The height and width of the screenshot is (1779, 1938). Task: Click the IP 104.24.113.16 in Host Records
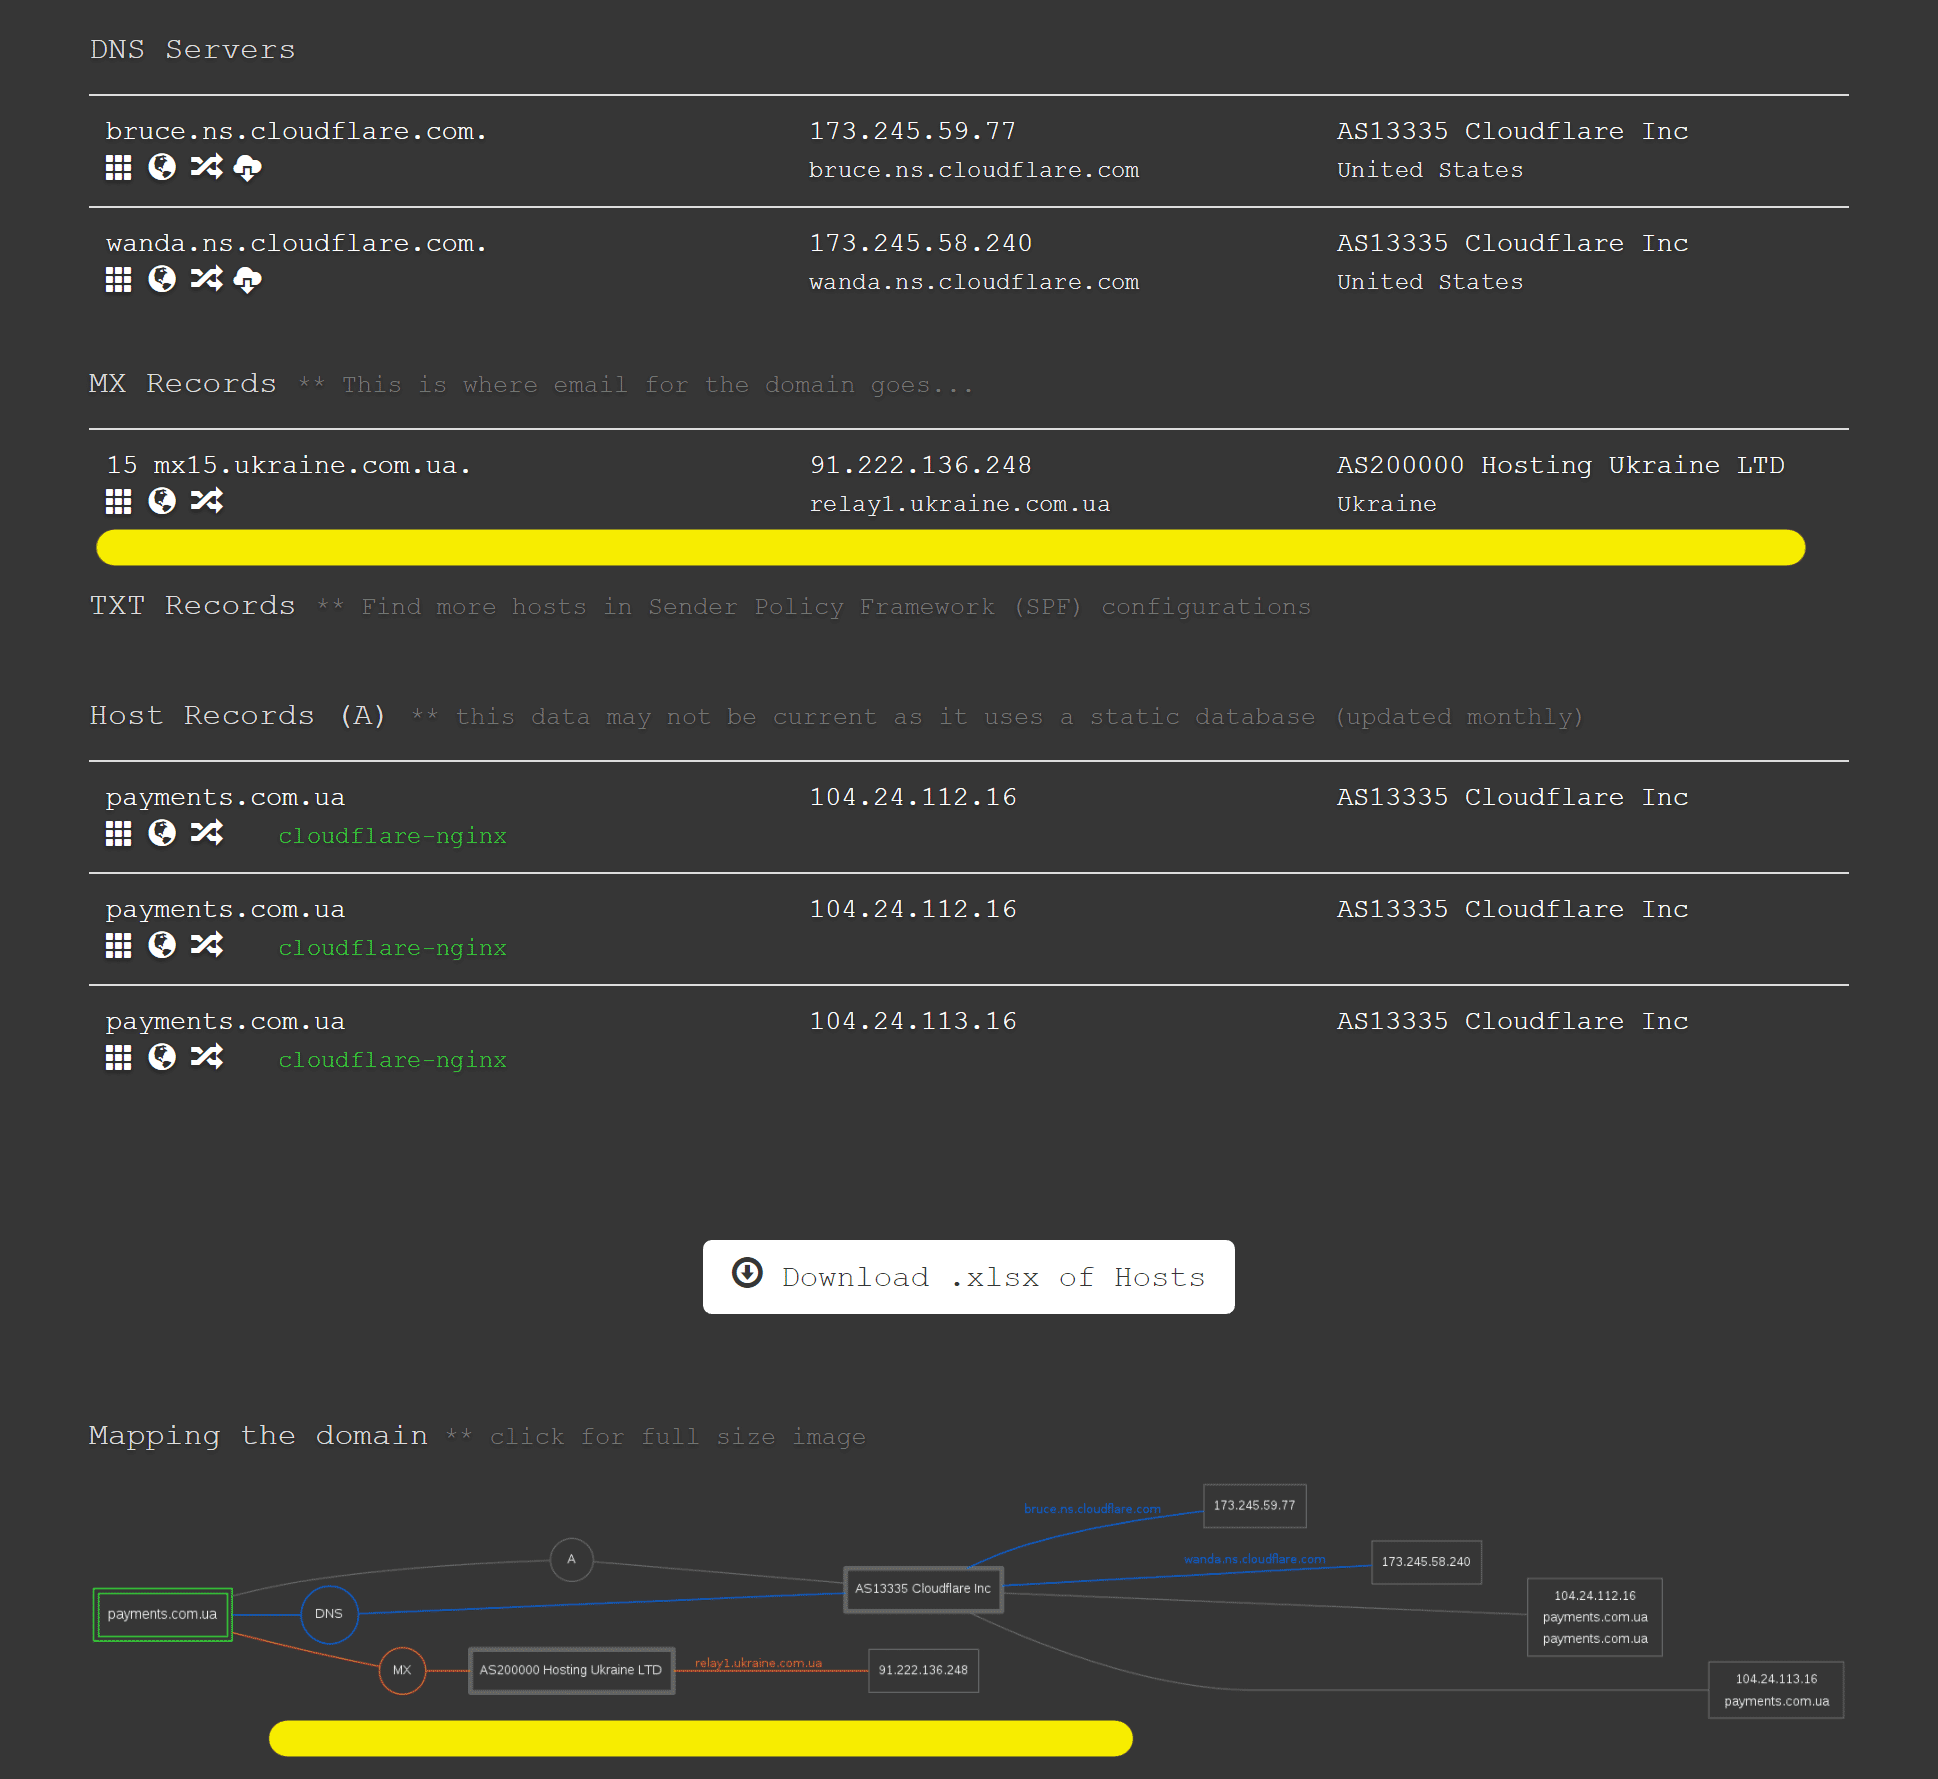(912, 1021)
